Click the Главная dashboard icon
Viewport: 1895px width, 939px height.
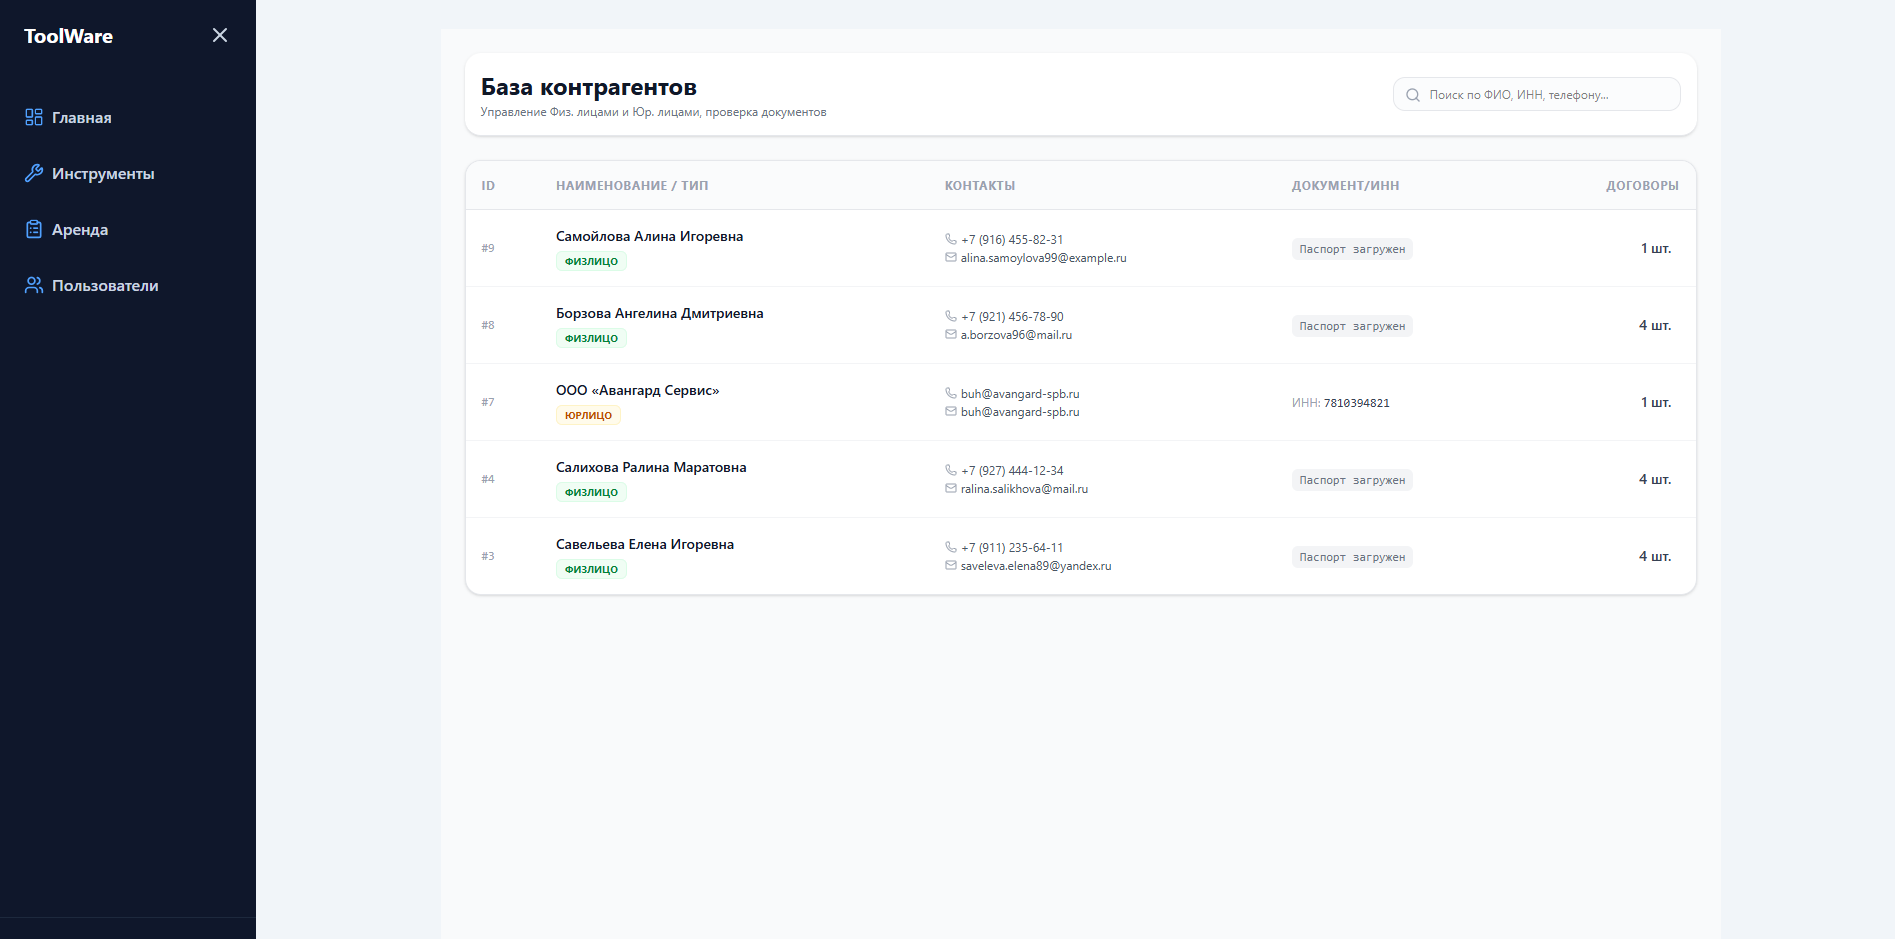tap(34, 117)
